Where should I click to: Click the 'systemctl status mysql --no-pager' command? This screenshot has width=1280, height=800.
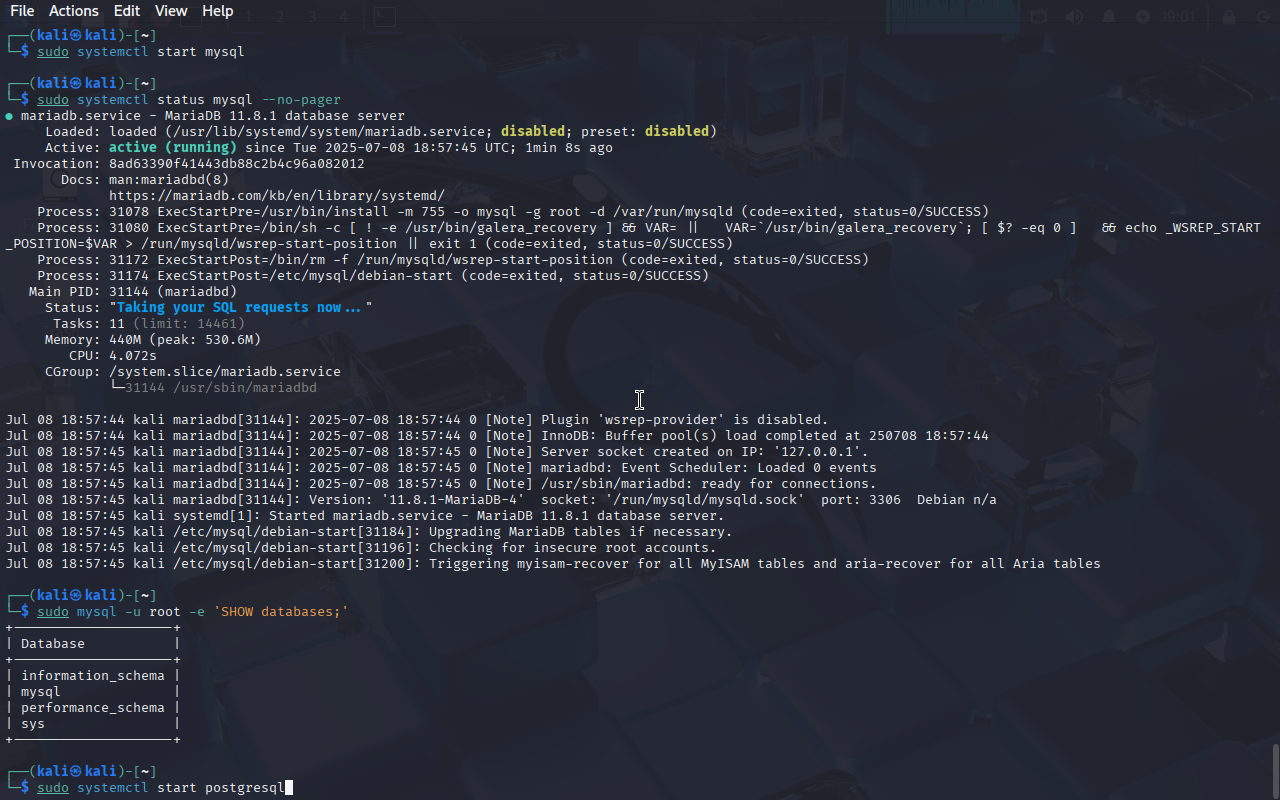tap(189, 100)
